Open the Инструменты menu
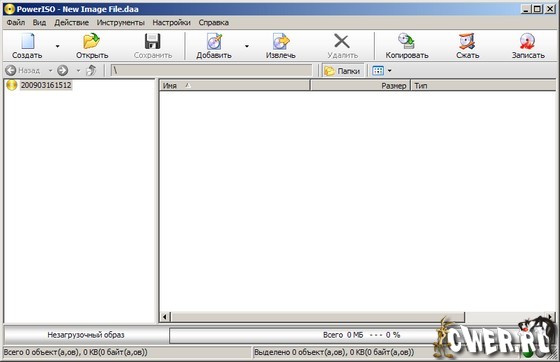 [121, 22]
